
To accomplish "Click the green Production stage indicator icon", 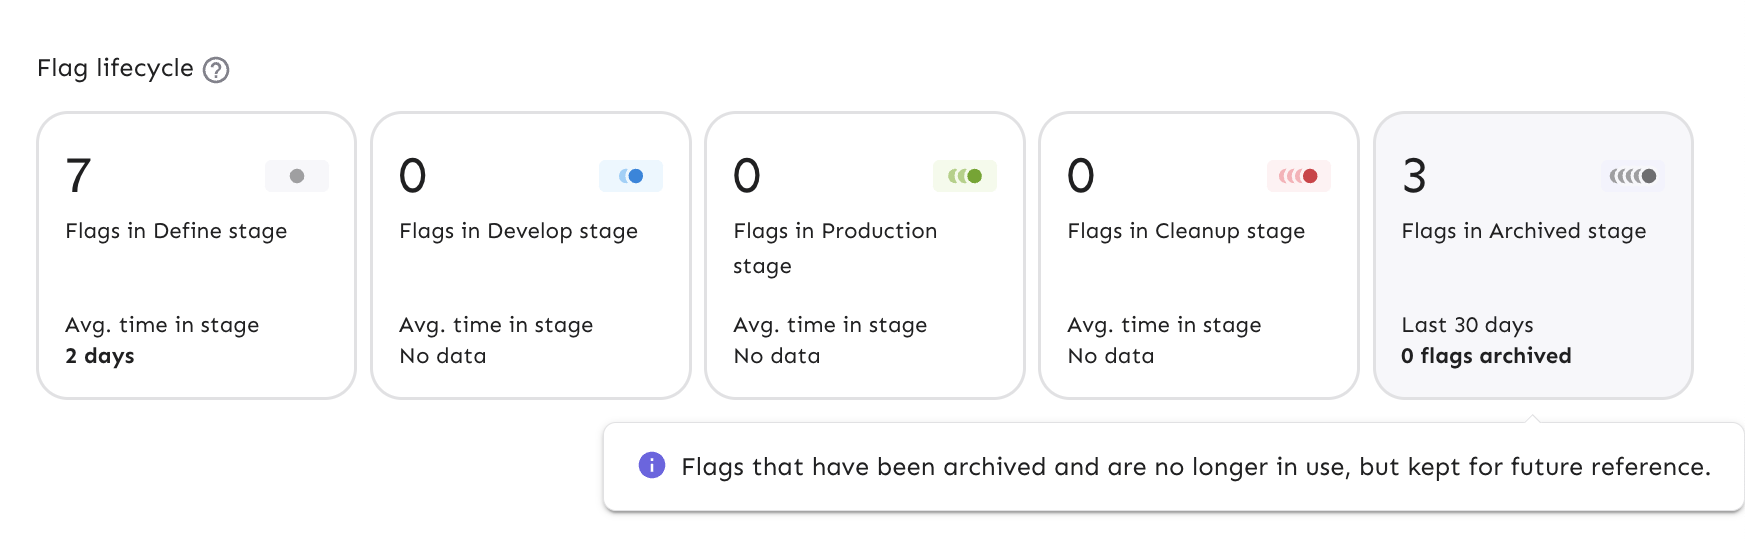I will pyautogui.click(x=965, y=176).
